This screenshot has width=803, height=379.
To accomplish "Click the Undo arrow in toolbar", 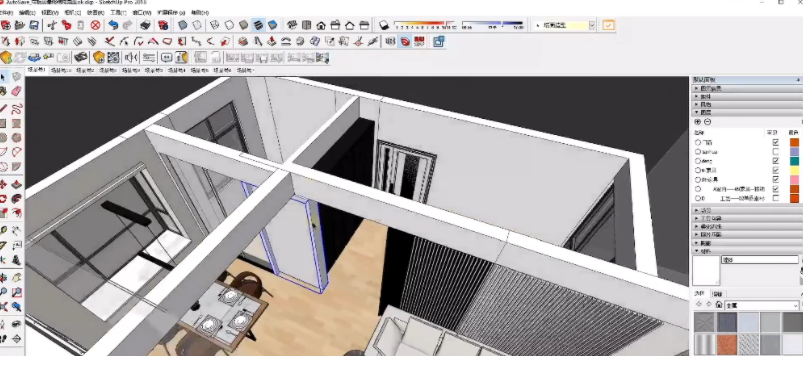I will tap(113, 25).
